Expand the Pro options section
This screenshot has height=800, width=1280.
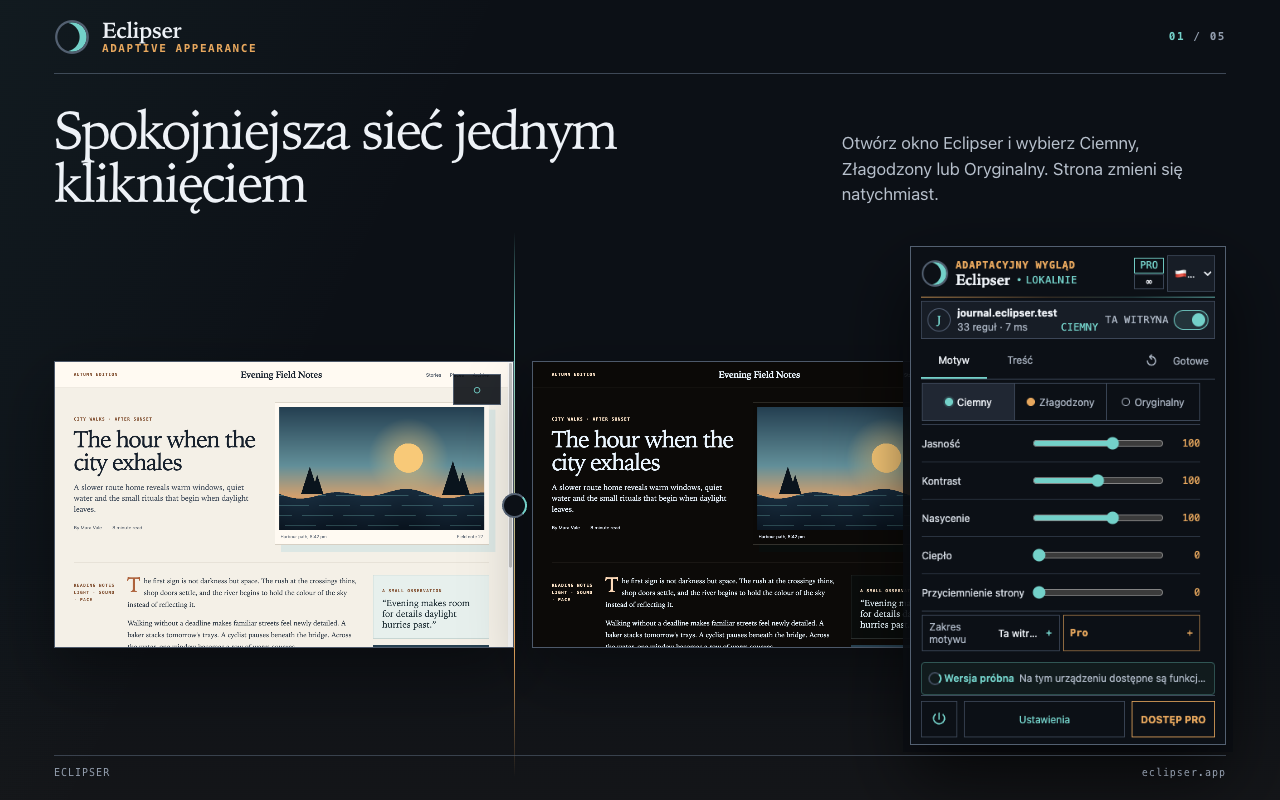pos(1131,633)
